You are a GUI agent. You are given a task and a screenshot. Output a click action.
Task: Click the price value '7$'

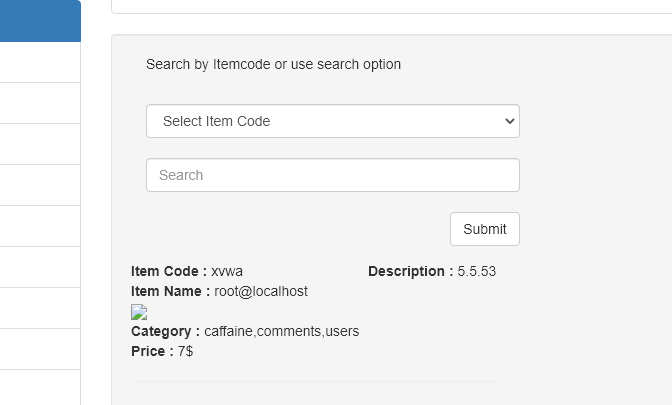coord(186,351)
